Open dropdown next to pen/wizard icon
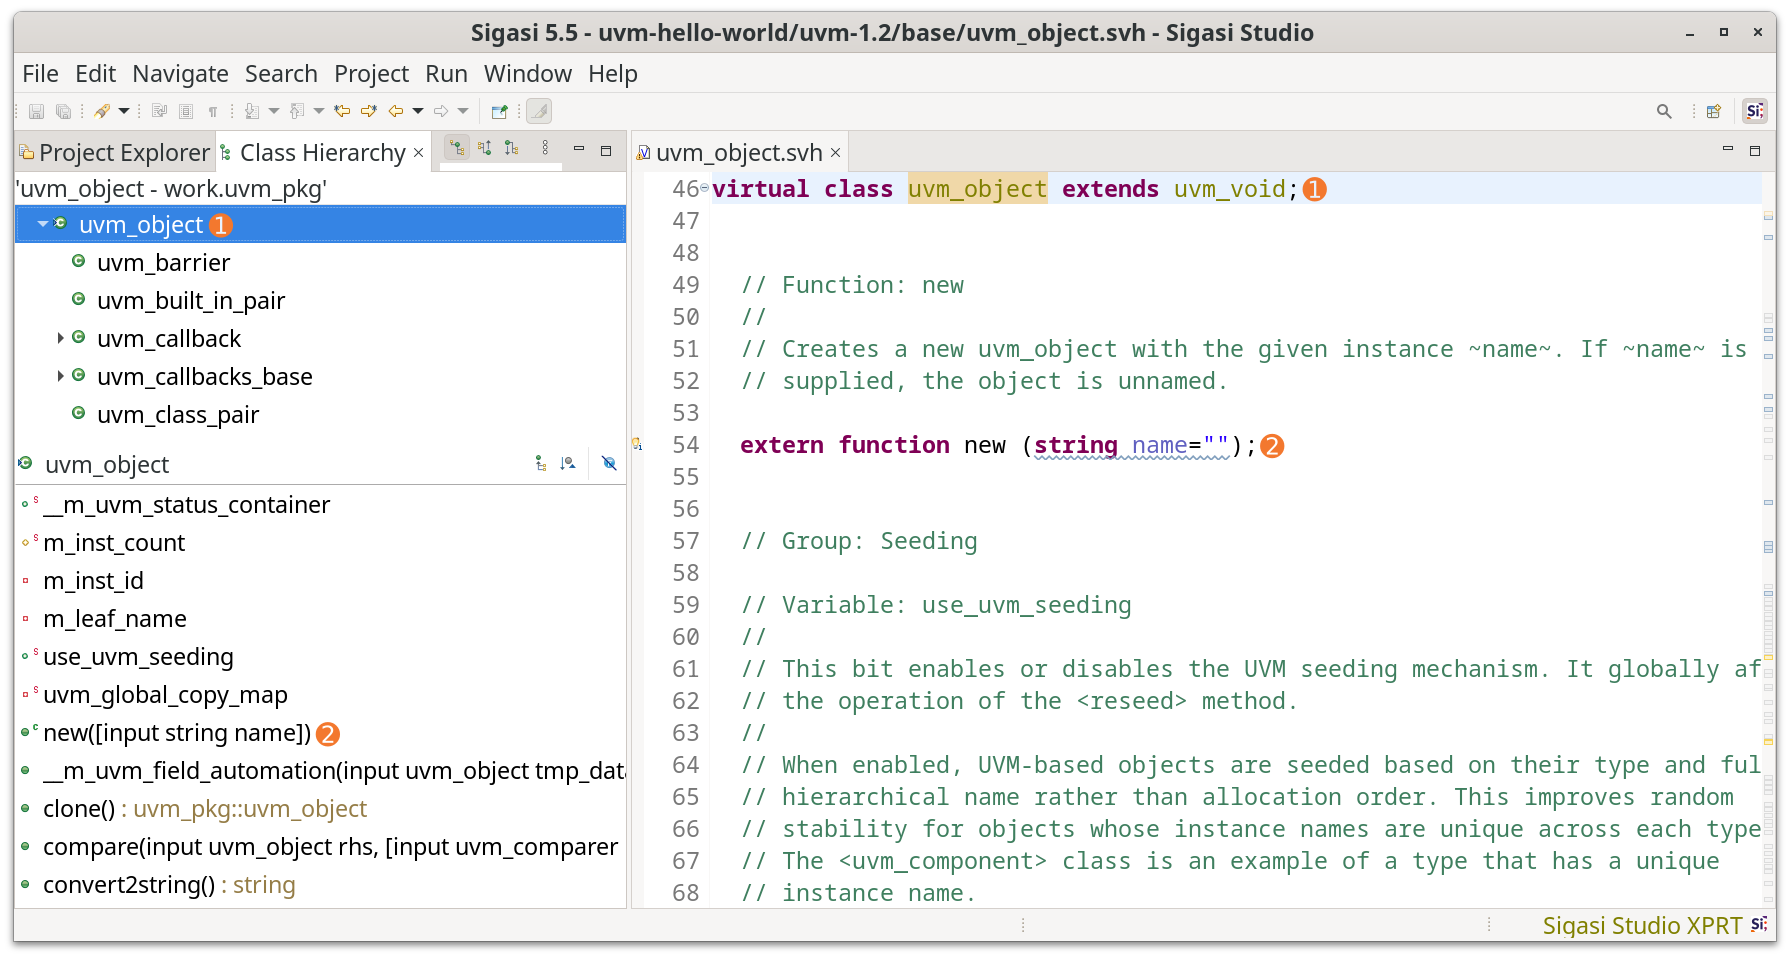Image resolution: width=1790 pixels, height=958 pixels. coord(124,111)
